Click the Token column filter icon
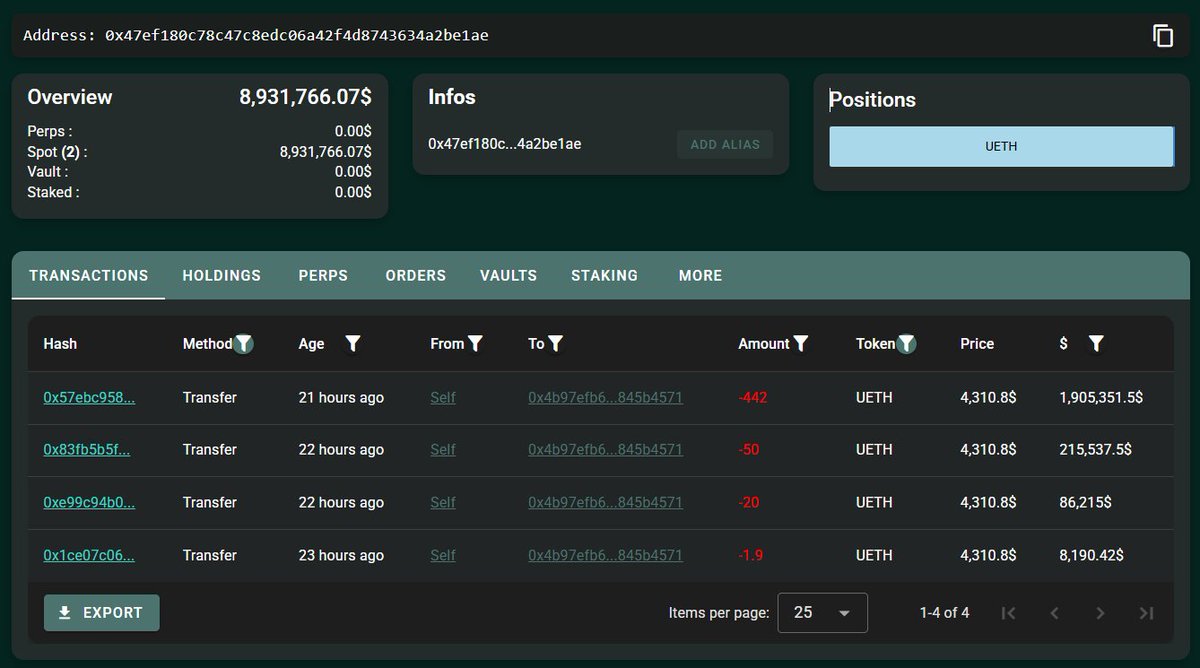 (906, 344)
